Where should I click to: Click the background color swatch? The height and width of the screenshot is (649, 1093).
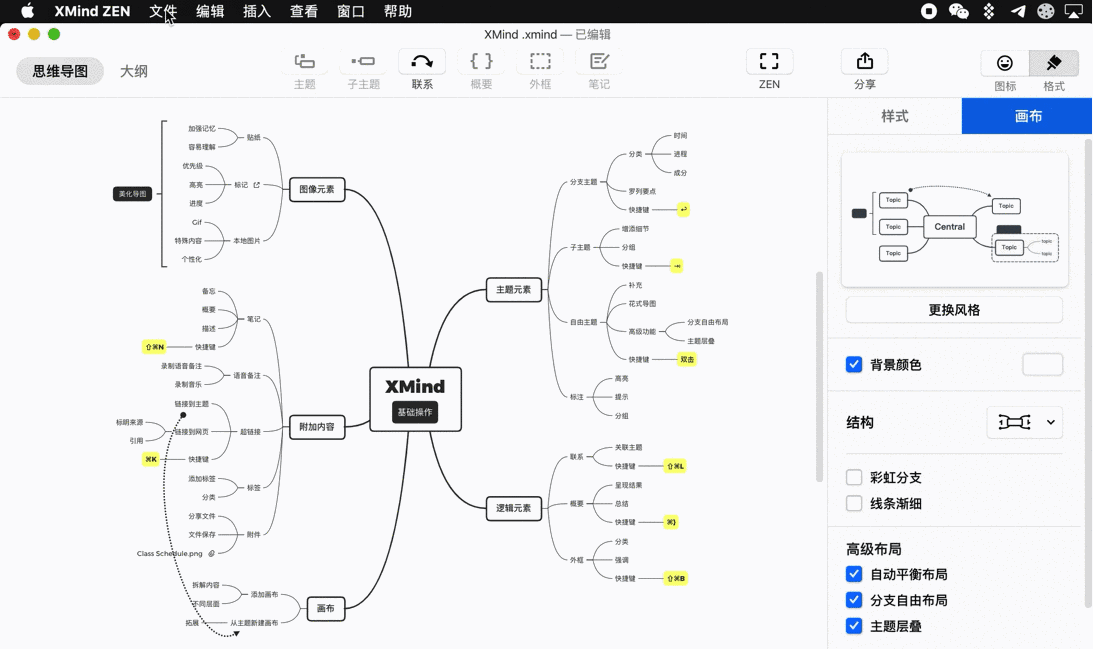[1042, 365]
